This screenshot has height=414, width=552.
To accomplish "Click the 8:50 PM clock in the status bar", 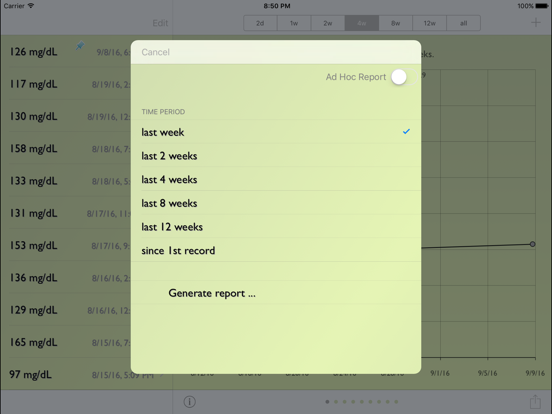I will (277, 6).
